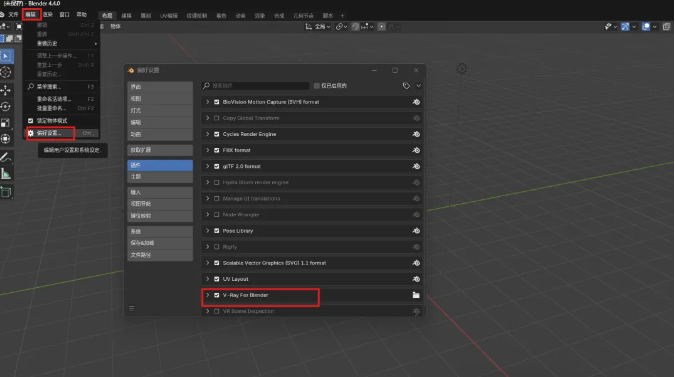
Task: Click the overlay spheres icon in header
Action: coord(646,27)
